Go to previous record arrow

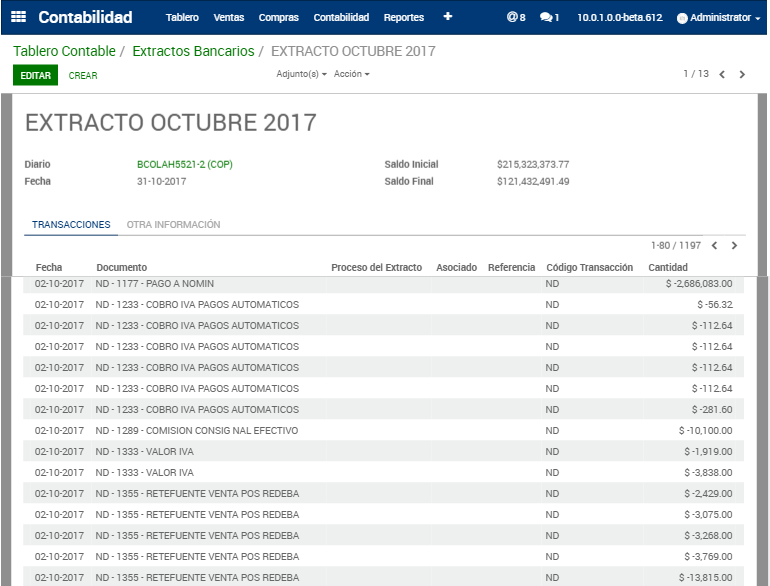[722, 75]
